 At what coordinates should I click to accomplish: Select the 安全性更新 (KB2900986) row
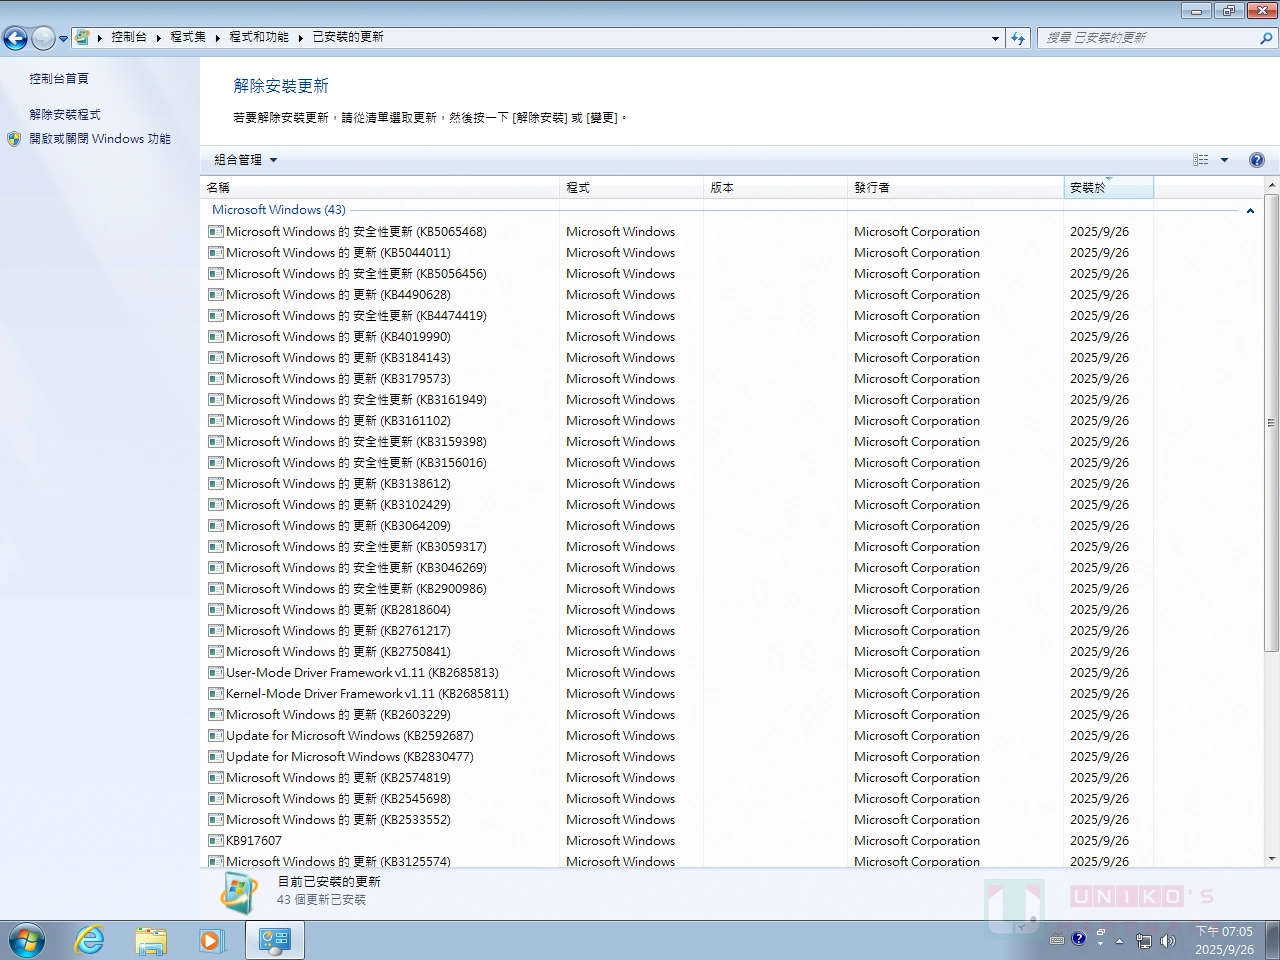coord(678,589)
